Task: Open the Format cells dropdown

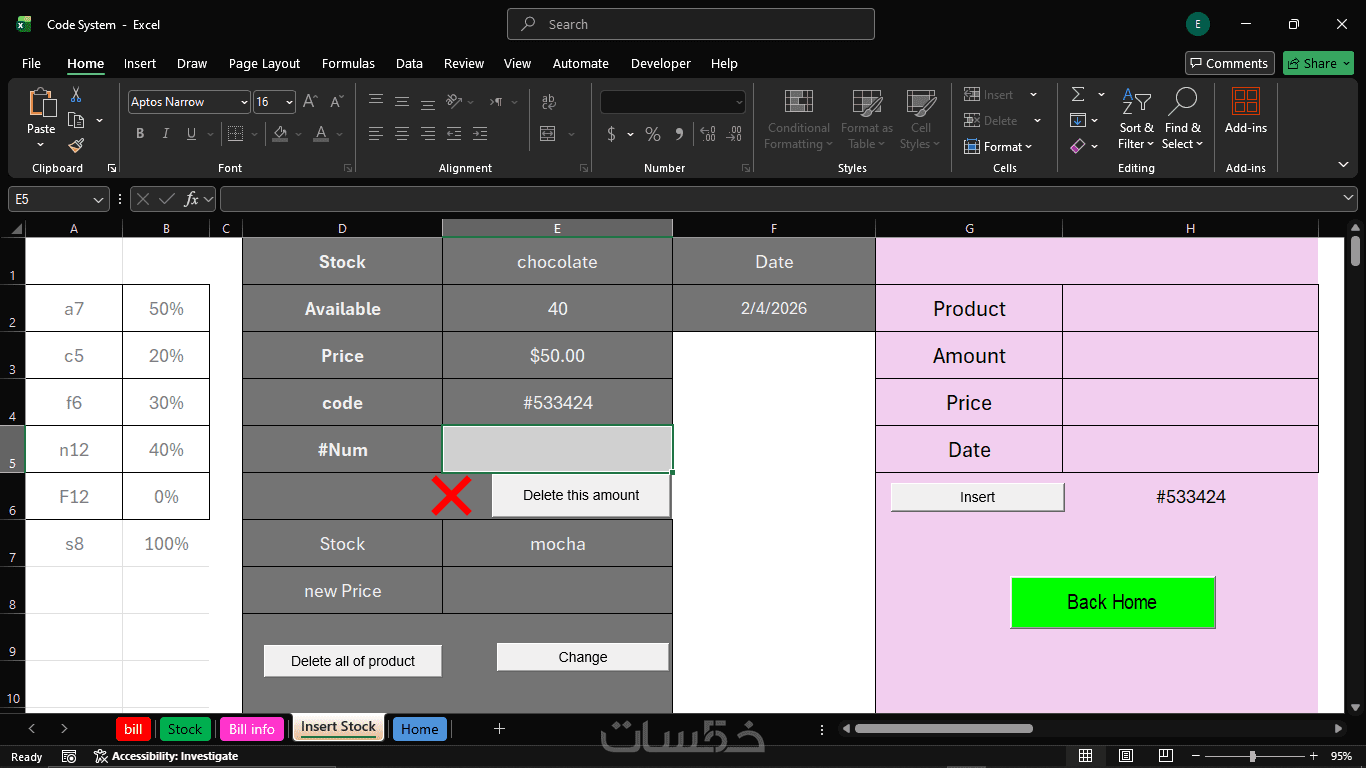Action: pos(998,147)
